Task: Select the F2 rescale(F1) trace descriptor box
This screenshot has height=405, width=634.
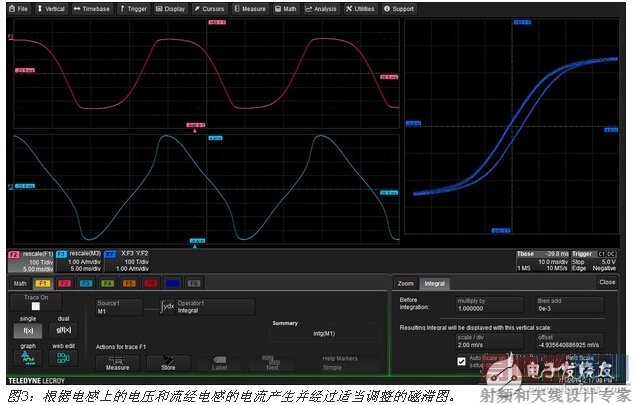Action: coord(31,261)
